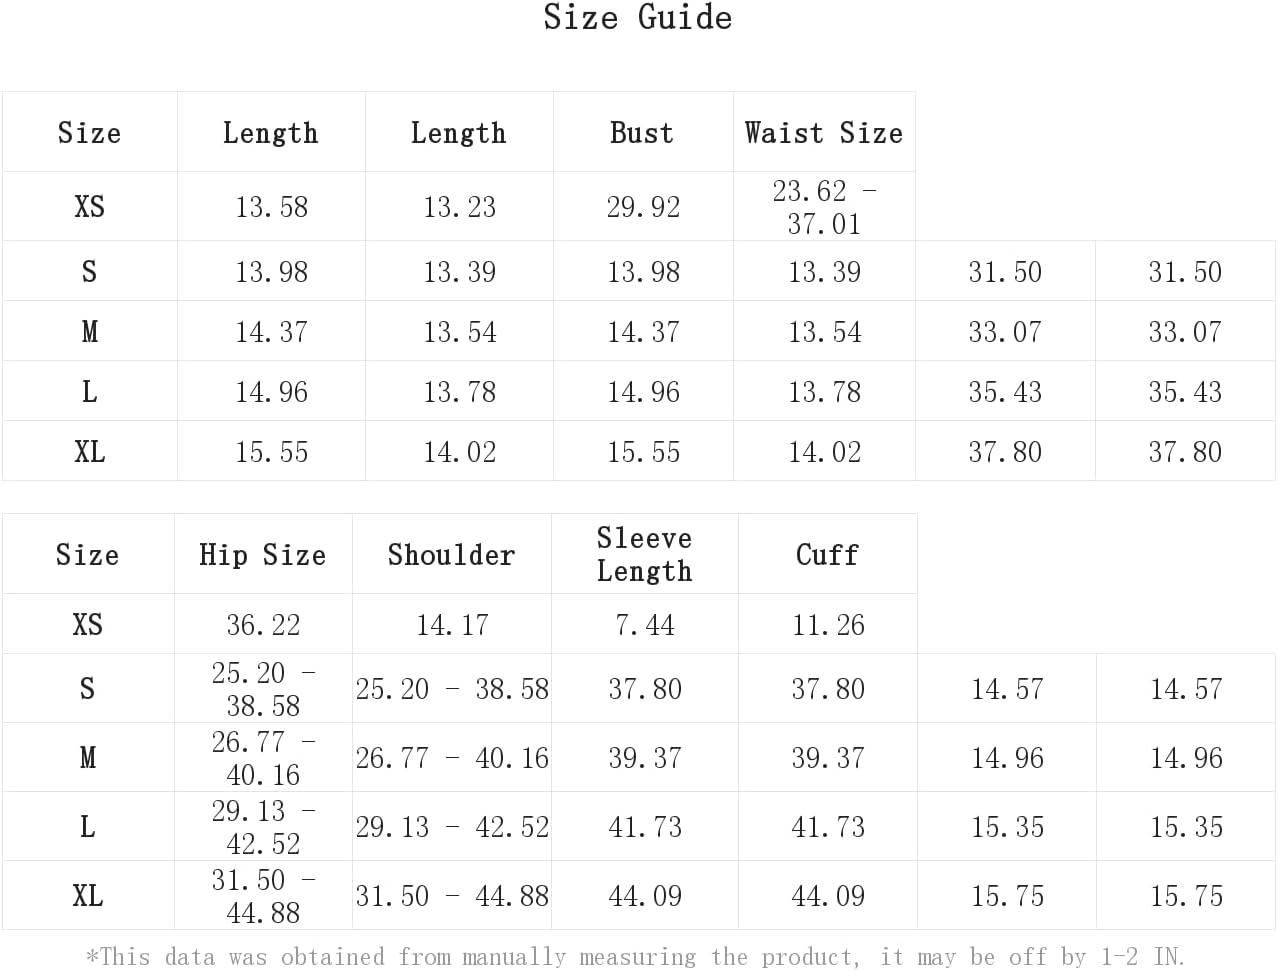Click the Size Guide title

[637, 17]
